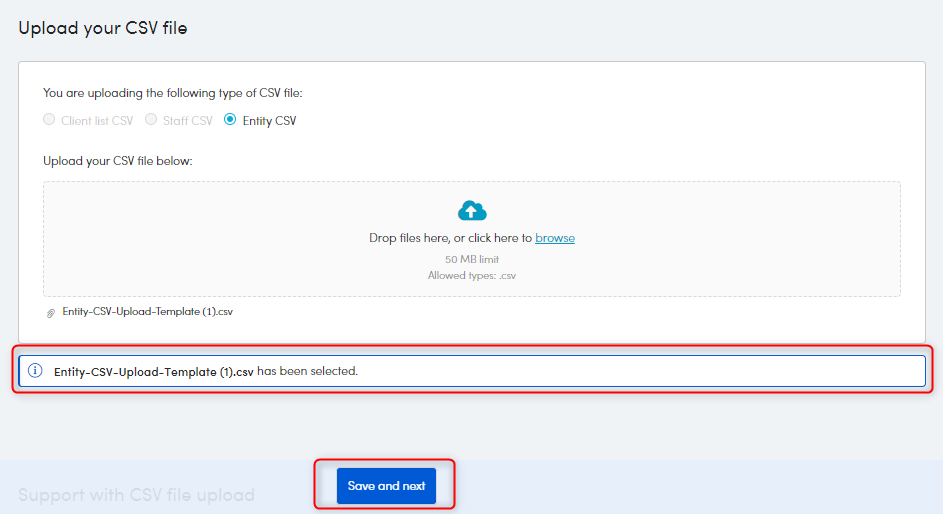The image size is (943, 514).
Task: Click the 'Allowed types: .csv' text
Action: click(x=472, y=275)
